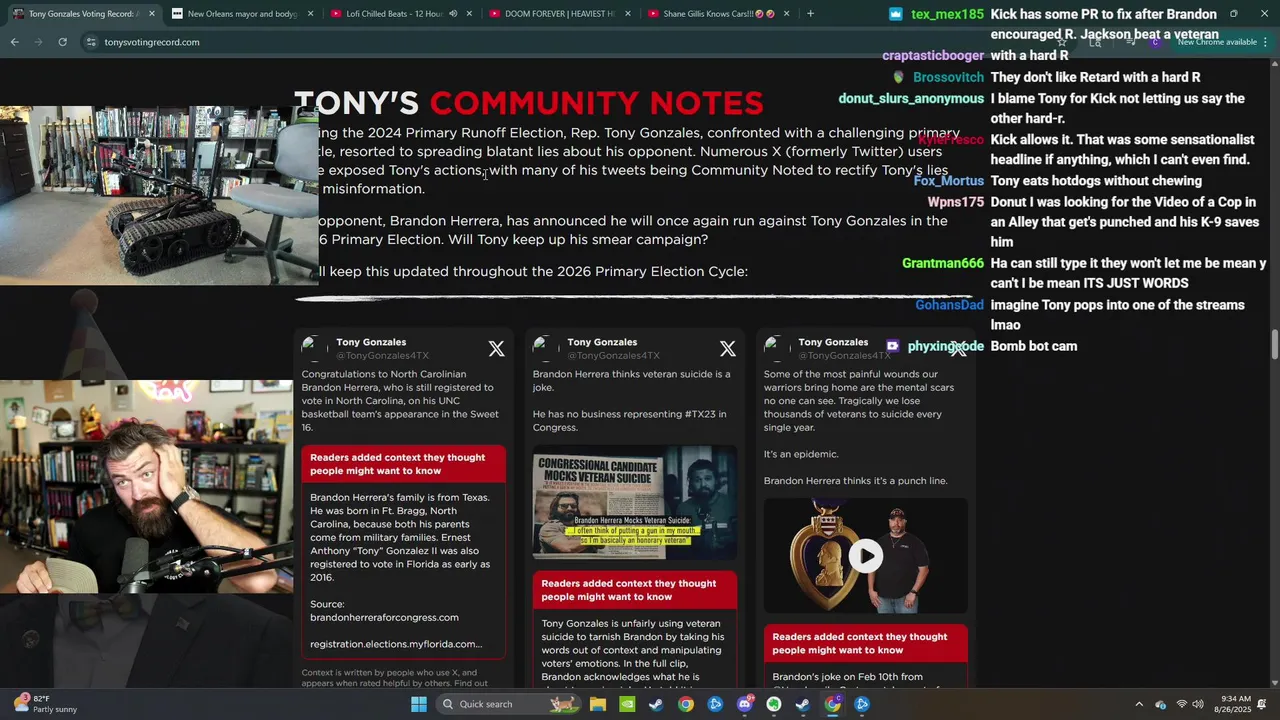Open the volume speaker tray icon

point(1198,704)
